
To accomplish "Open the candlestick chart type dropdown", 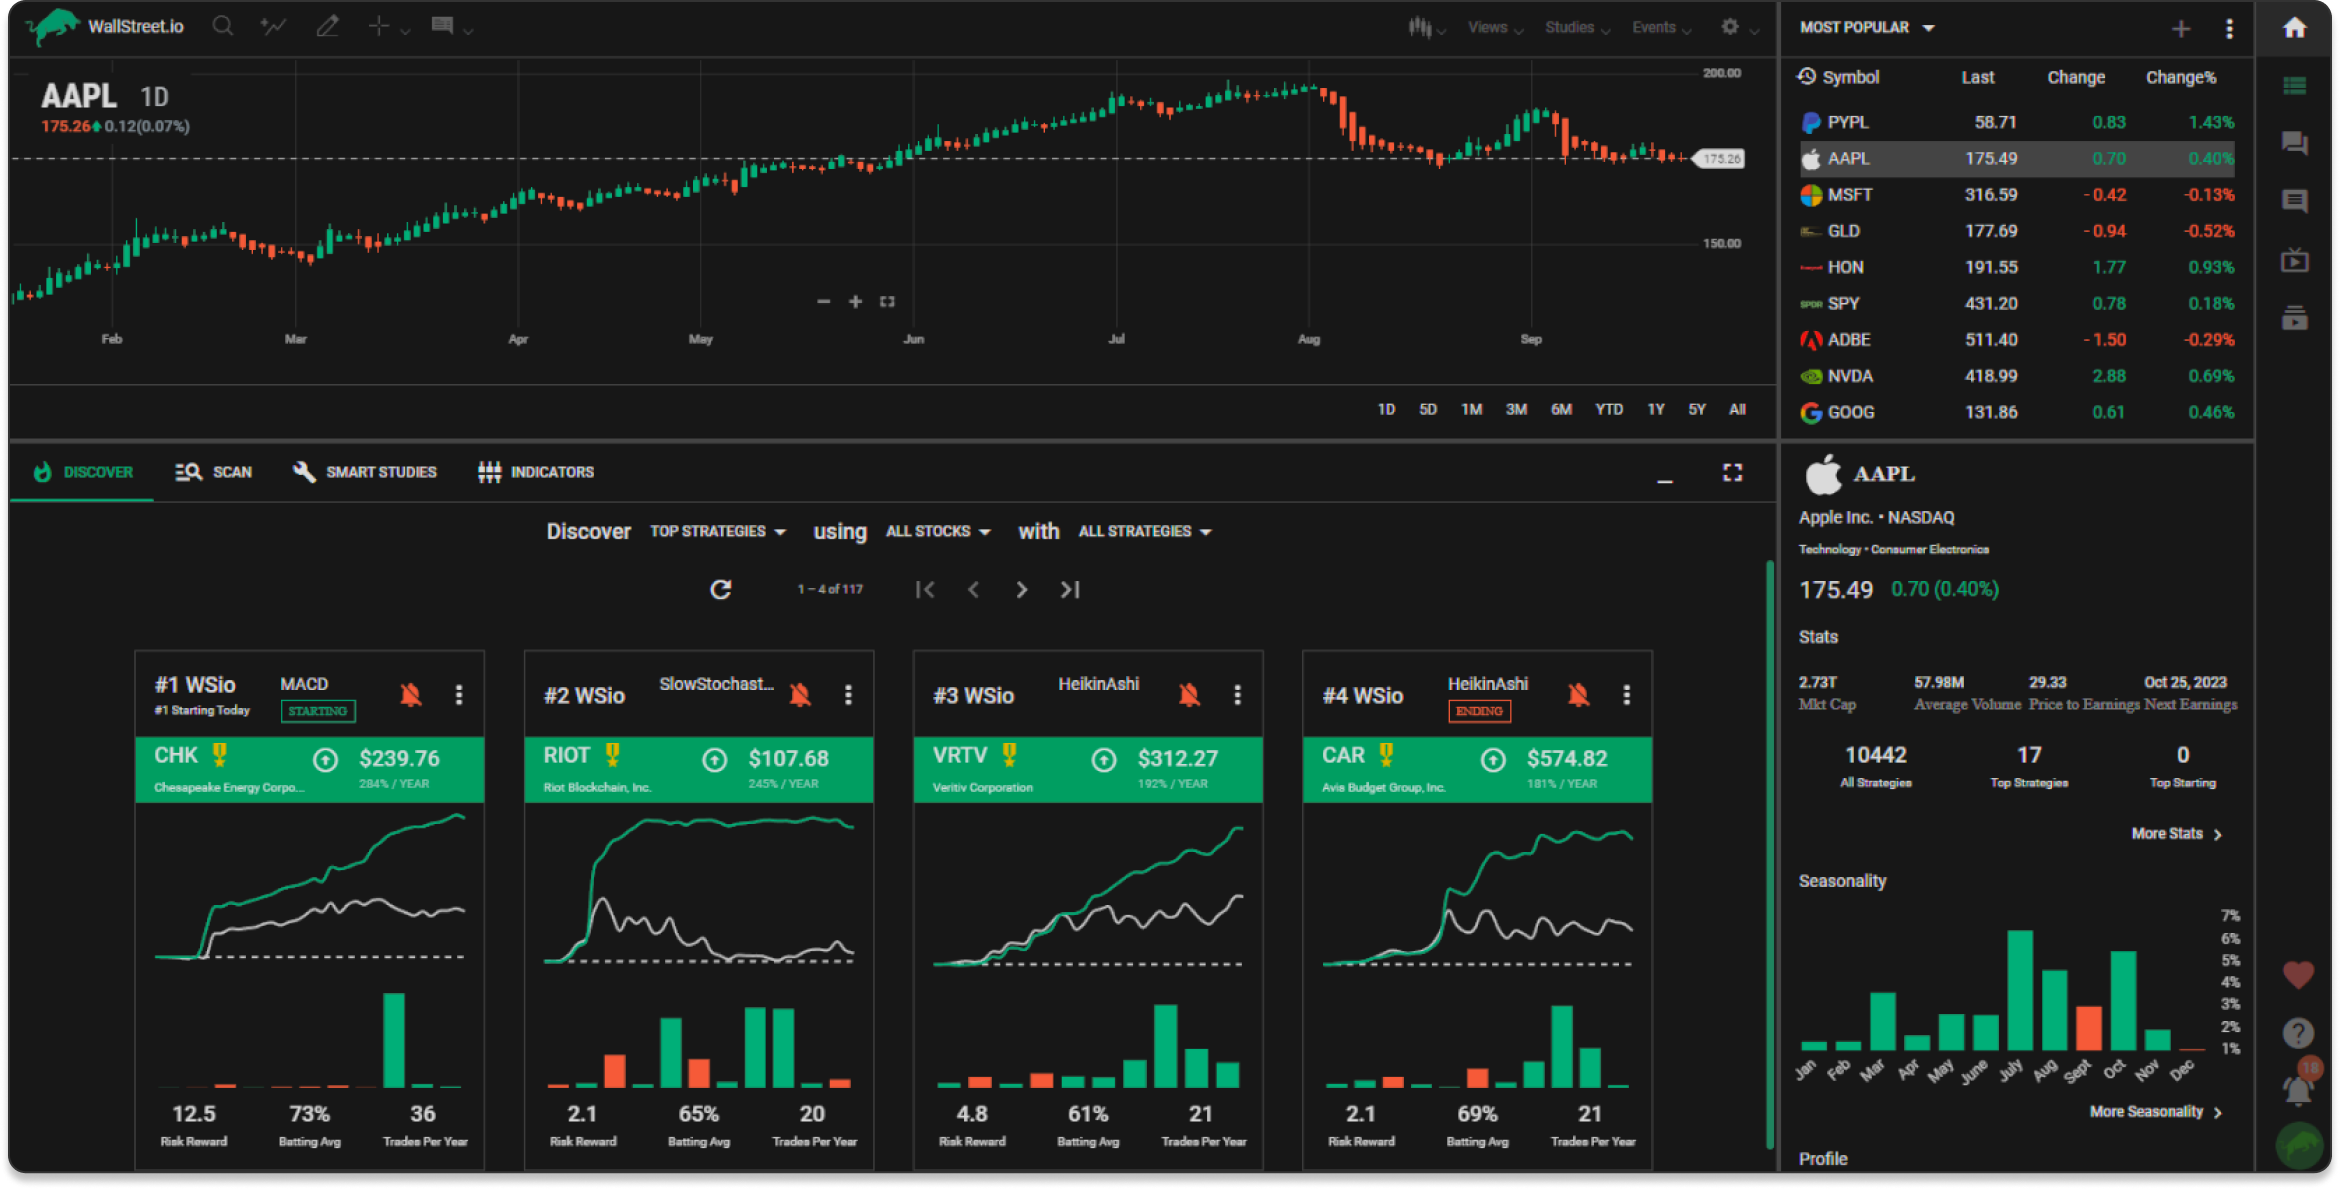I will tap(1427, 28).
